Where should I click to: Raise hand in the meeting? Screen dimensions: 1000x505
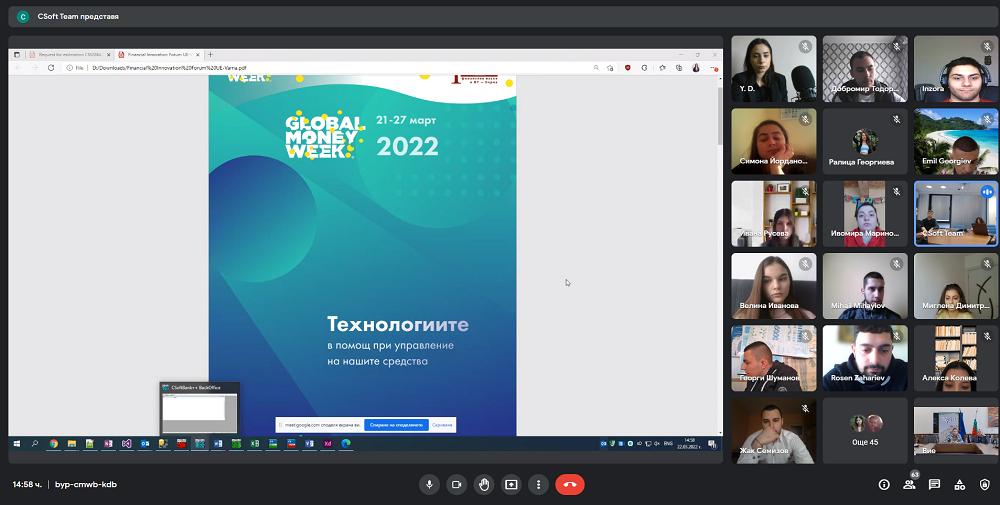tap(484, 485)
